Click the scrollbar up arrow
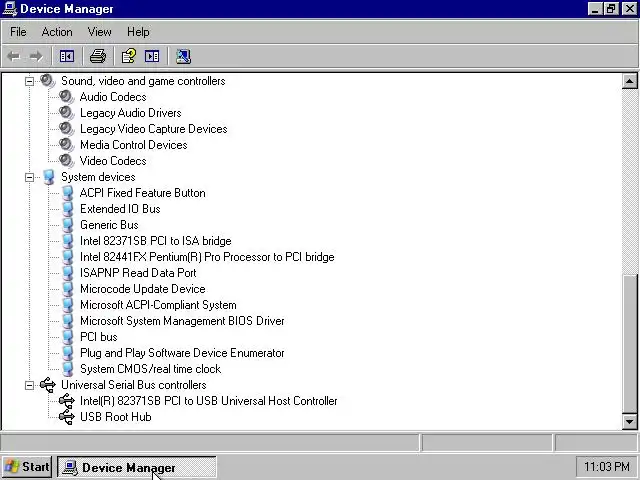 click(629, 81)
